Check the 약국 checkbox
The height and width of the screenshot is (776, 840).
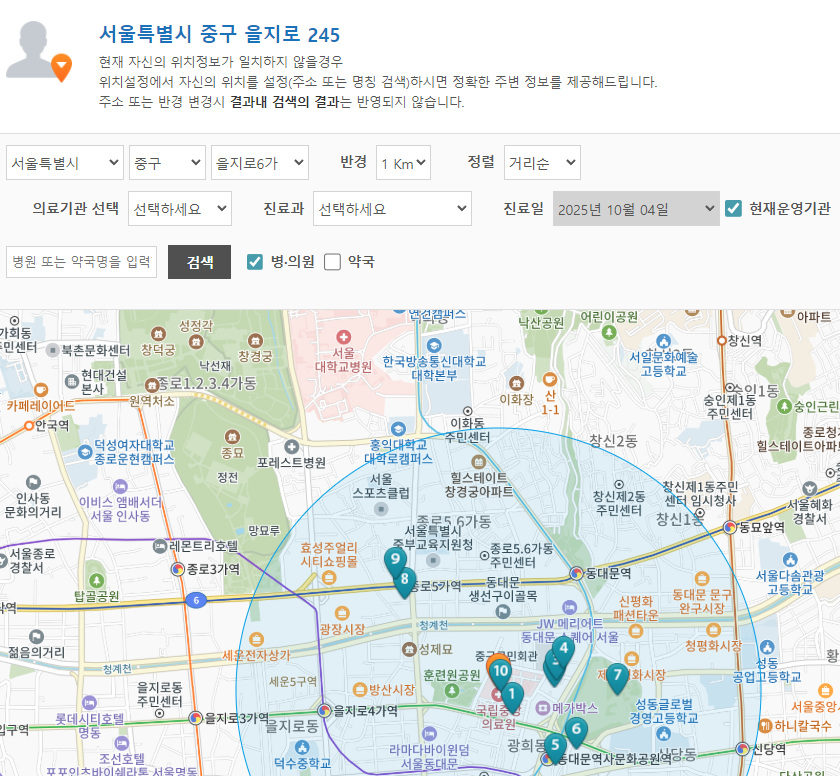tap(332, 262)
